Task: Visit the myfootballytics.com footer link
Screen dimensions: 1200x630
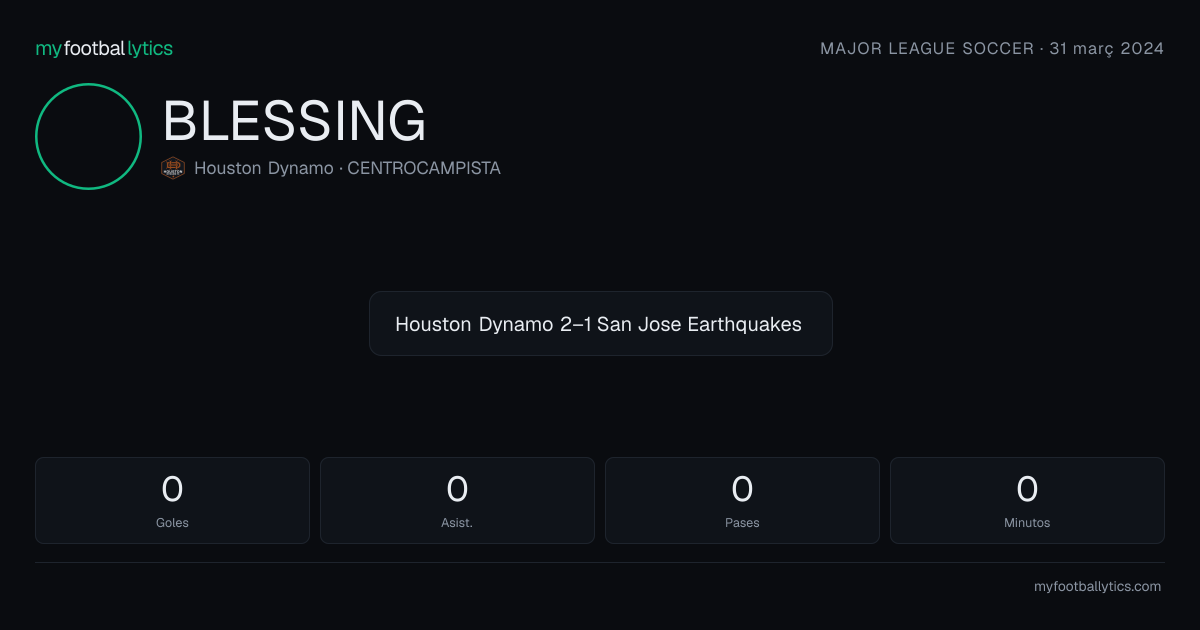Action: [x=1097, y=587]
